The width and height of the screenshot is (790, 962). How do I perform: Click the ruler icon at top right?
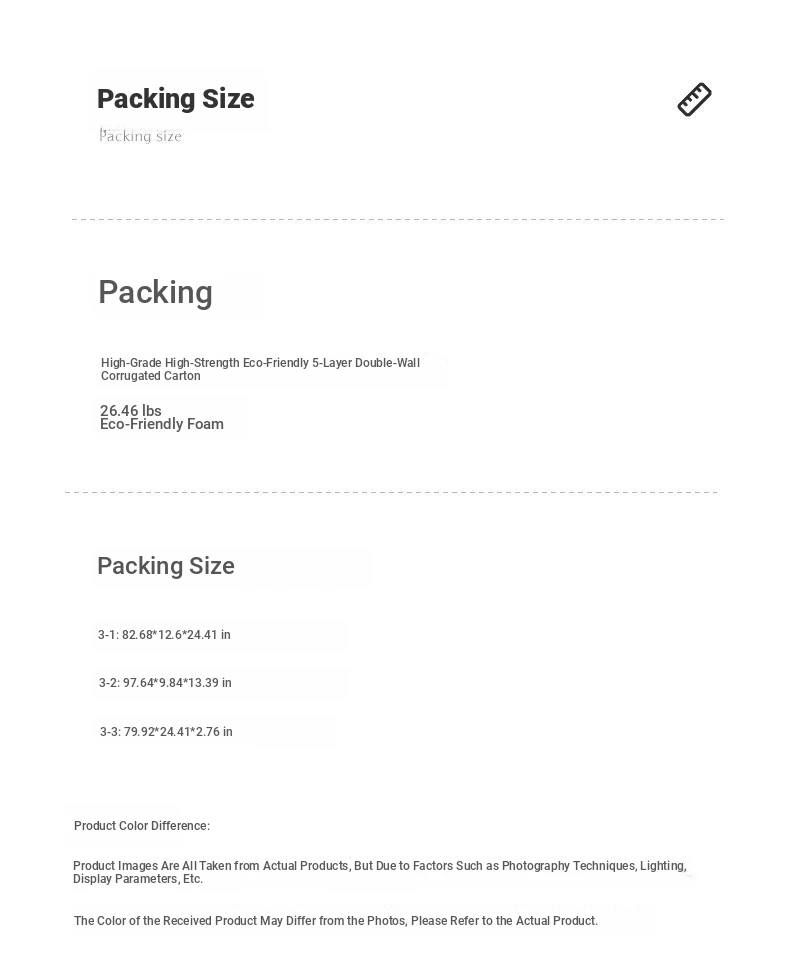coord(694,99)
